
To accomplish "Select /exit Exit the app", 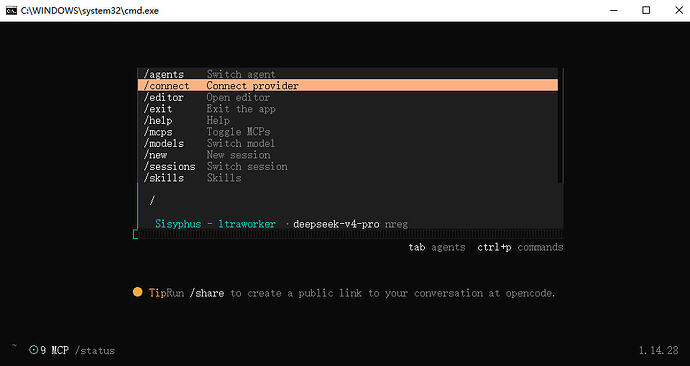I will pos(348,109).
